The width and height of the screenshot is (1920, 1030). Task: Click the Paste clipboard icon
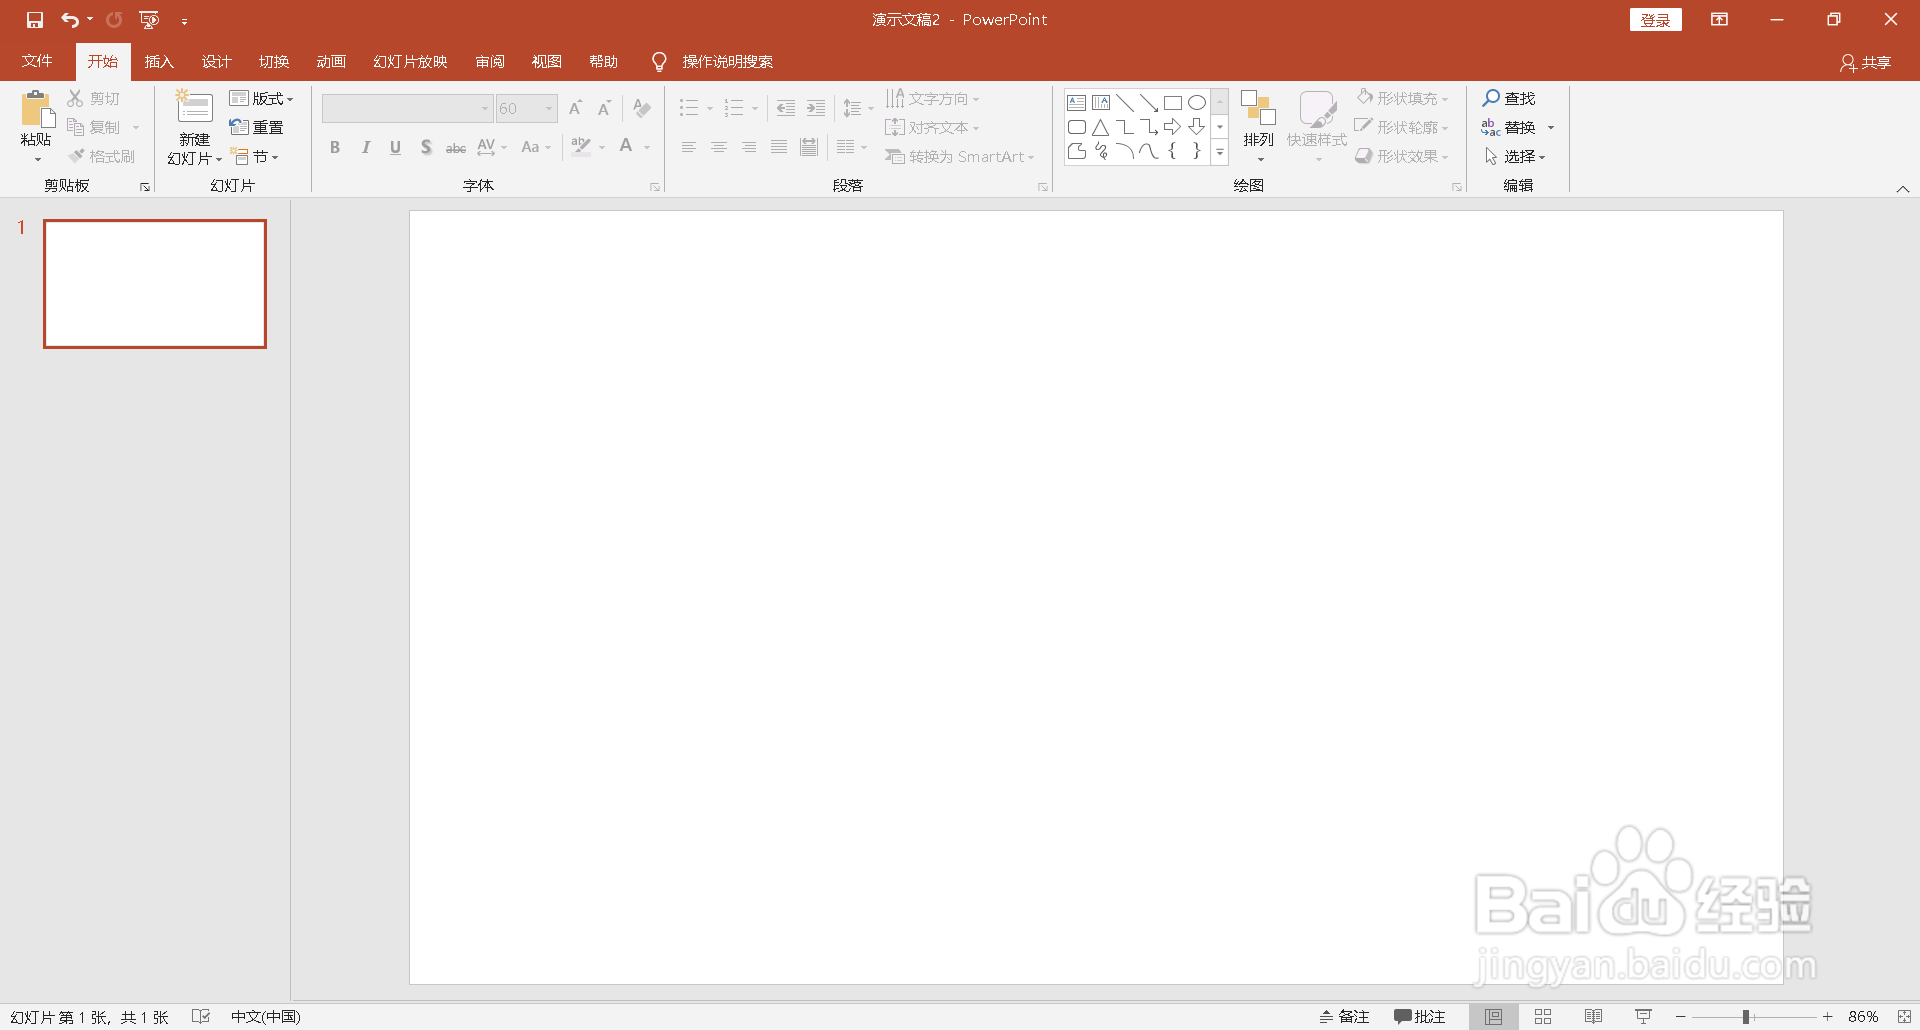coord(37,109)
